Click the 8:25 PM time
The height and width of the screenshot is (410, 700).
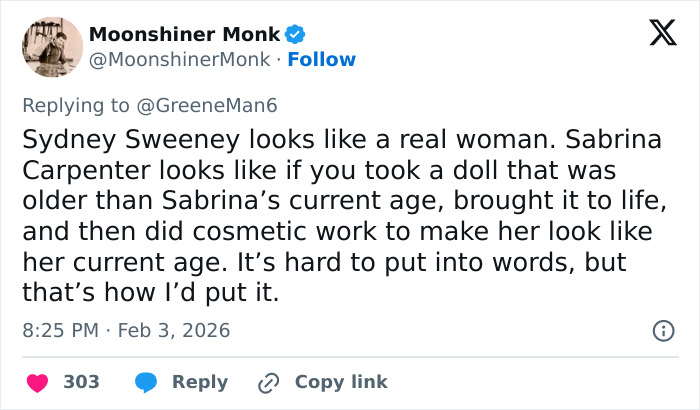(59, 329)
